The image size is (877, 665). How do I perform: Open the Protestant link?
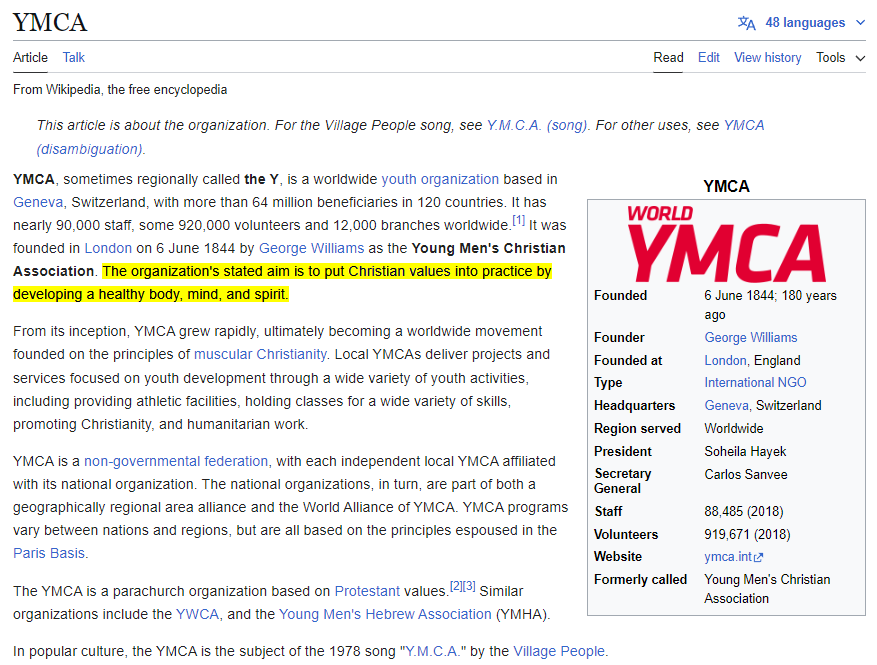[x=367, y=591]
